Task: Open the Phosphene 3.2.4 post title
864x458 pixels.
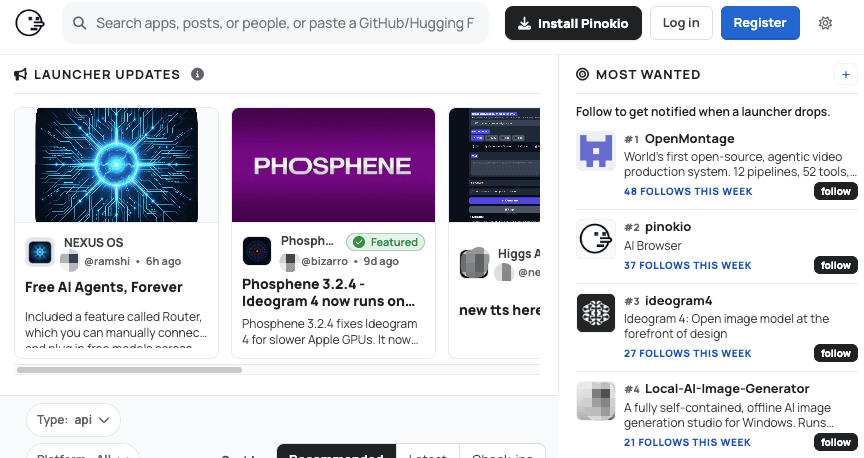Action: [328, 293]
